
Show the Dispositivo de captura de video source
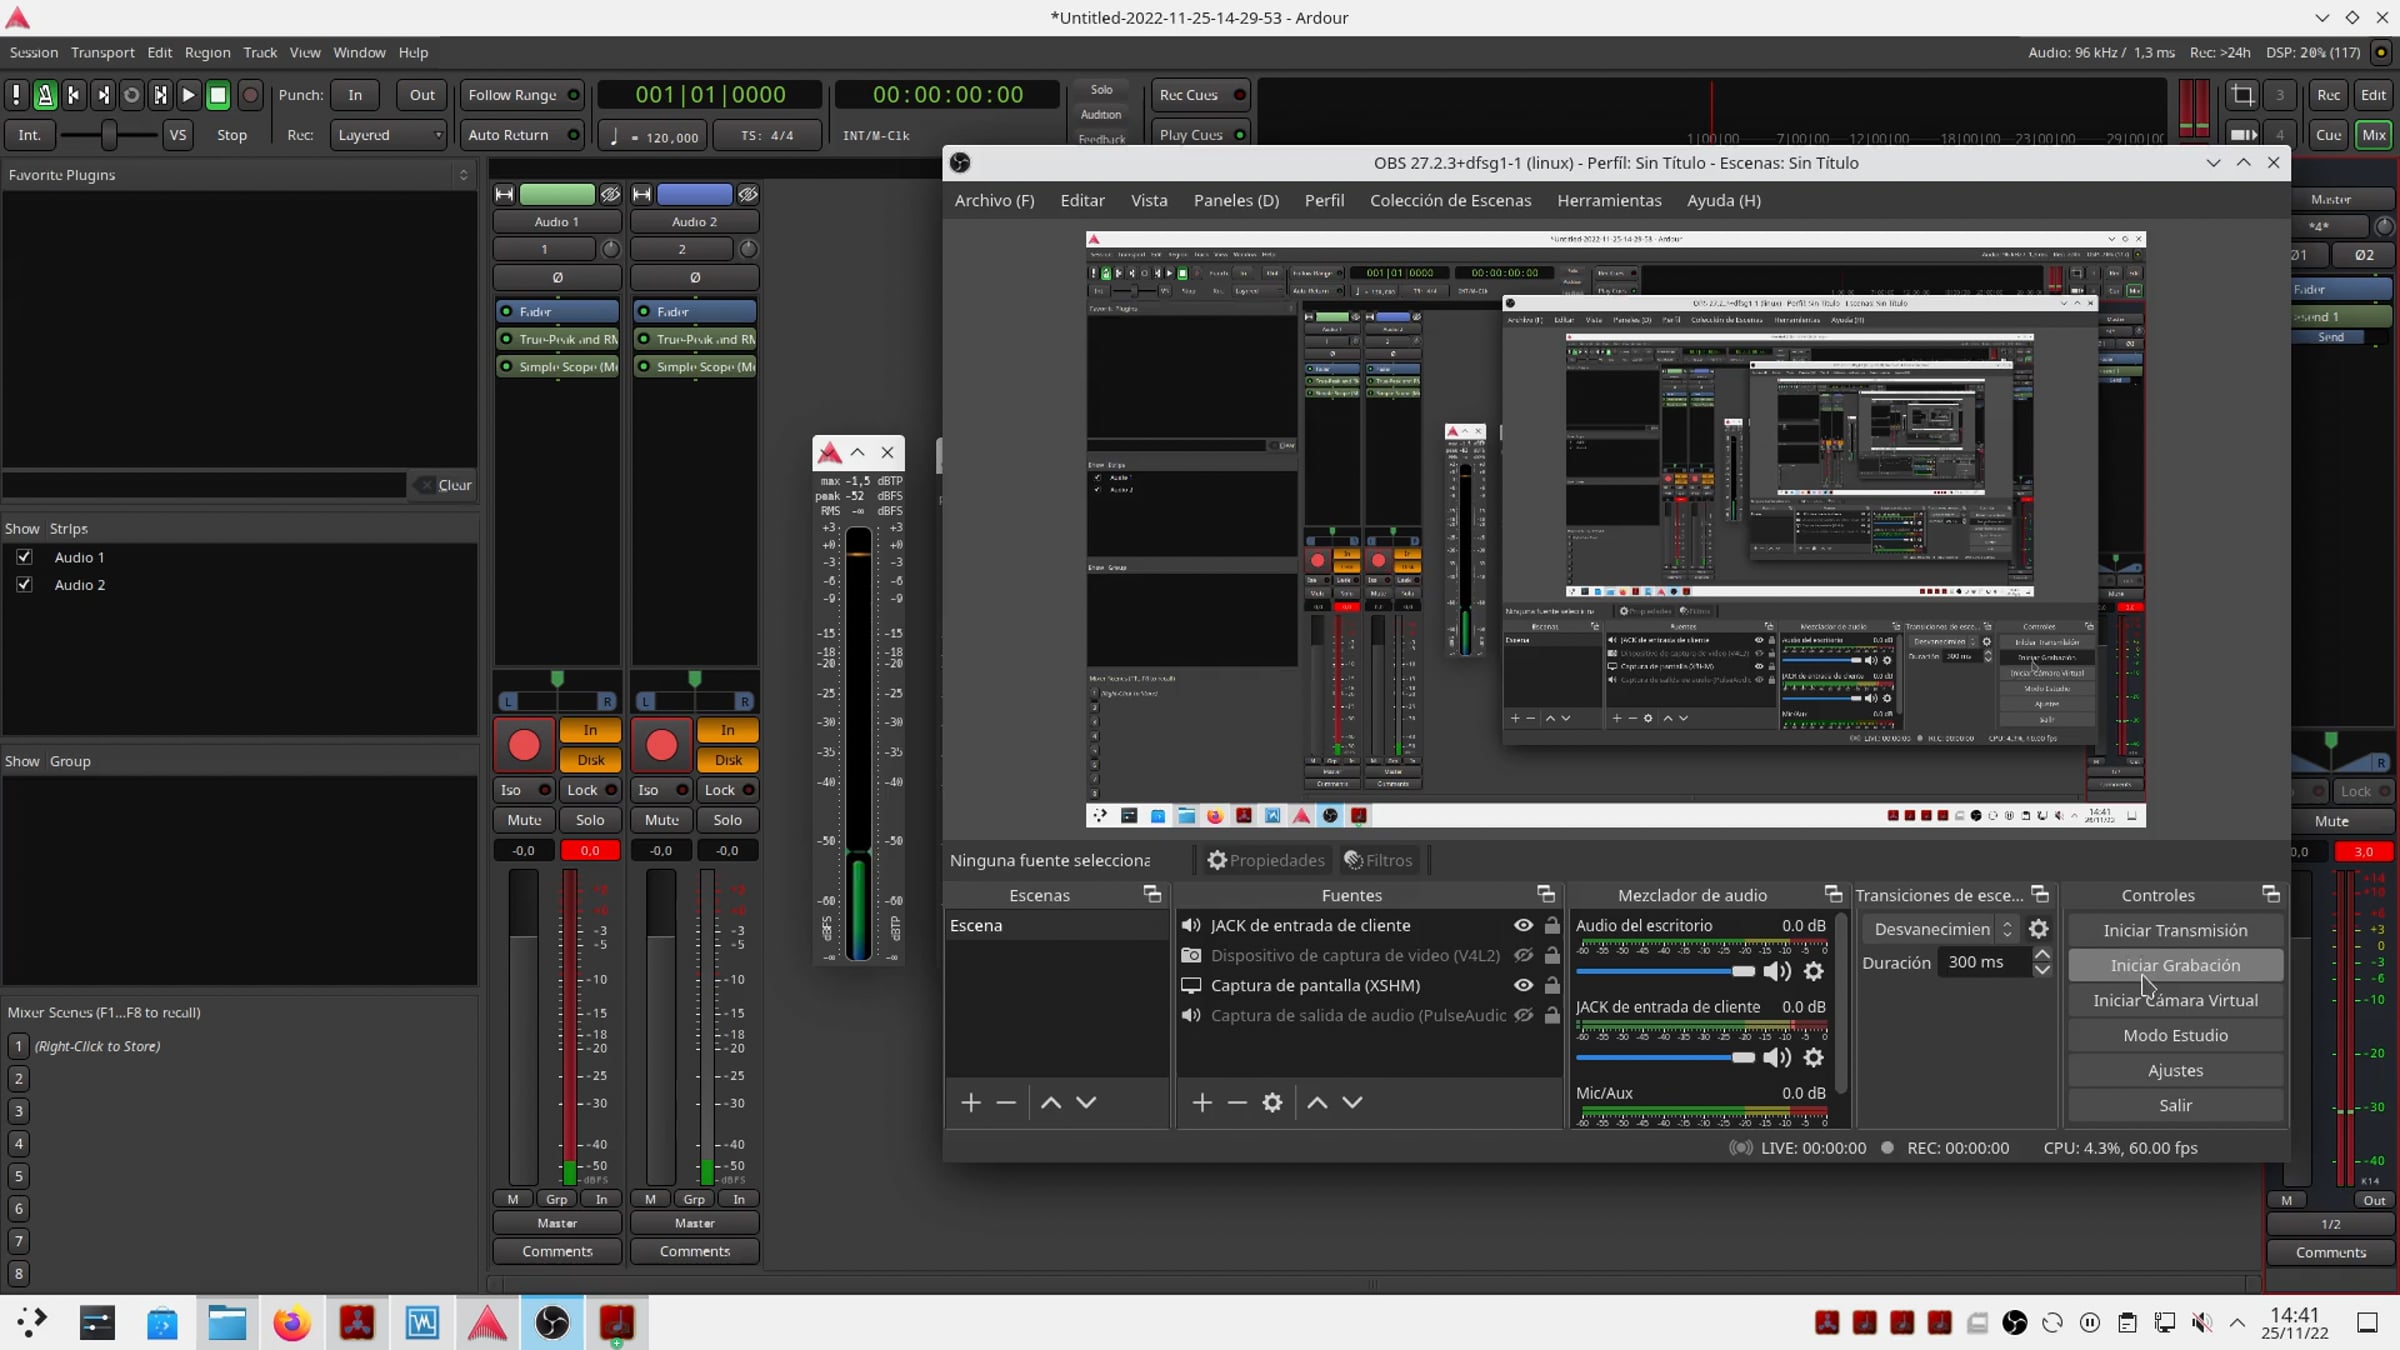1523,955
